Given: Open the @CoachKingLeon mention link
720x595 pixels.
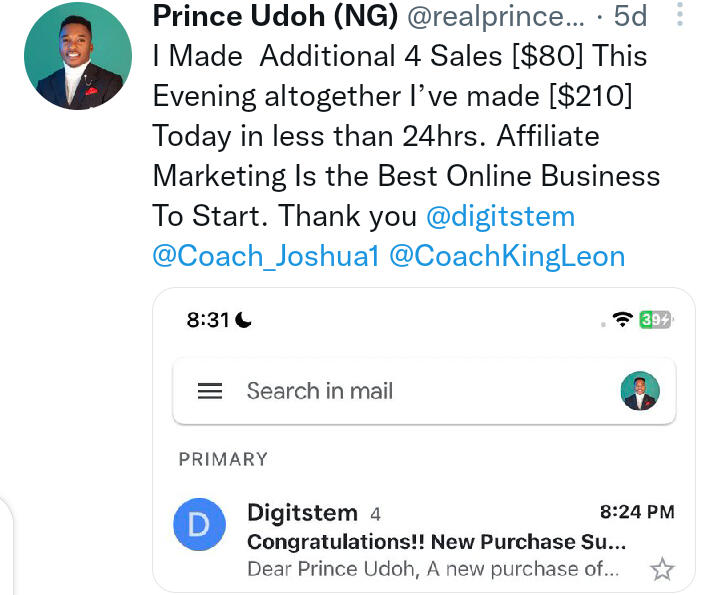Looking at the screenshot, I should 506,256.
